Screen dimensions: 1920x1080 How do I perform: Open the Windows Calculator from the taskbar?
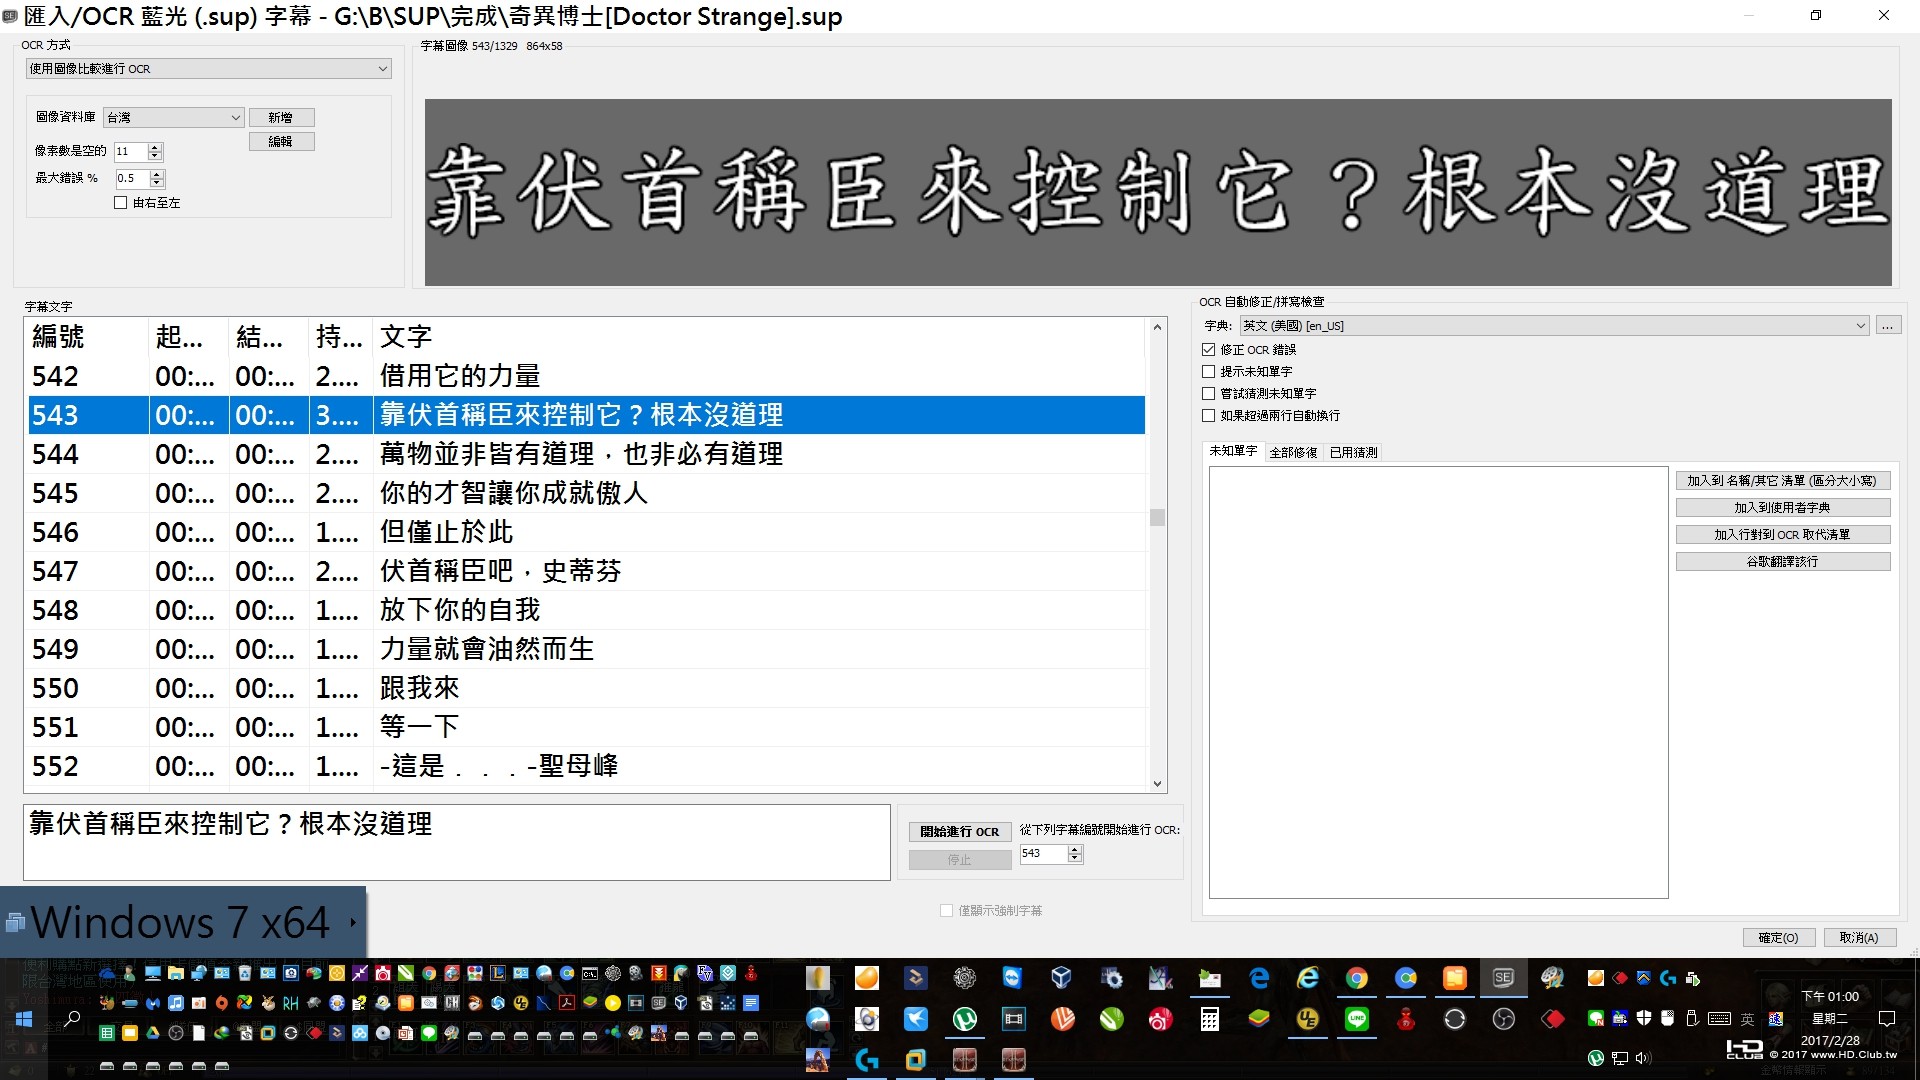pyautogui.click(x=1208, y=1019)
